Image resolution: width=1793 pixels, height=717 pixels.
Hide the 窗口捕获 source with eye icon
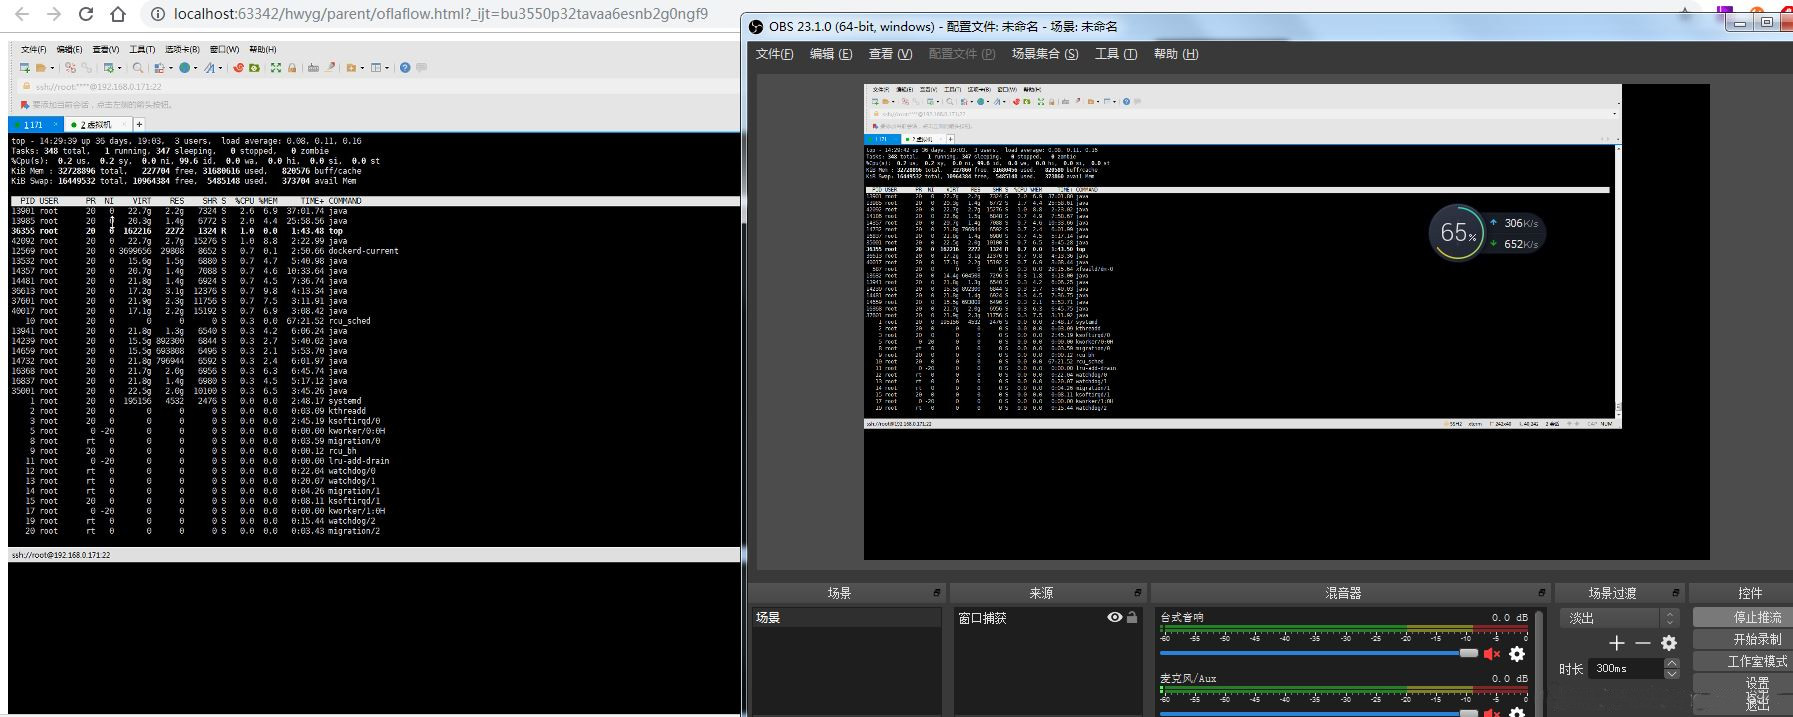(x=1114, y=618)
